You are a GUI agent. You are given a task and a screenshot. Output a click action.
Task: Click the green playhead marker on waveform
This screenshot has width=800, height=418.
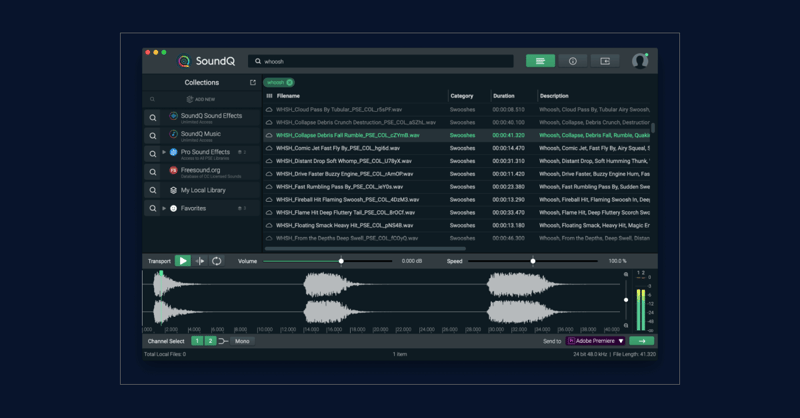click(x=161, y=274)
